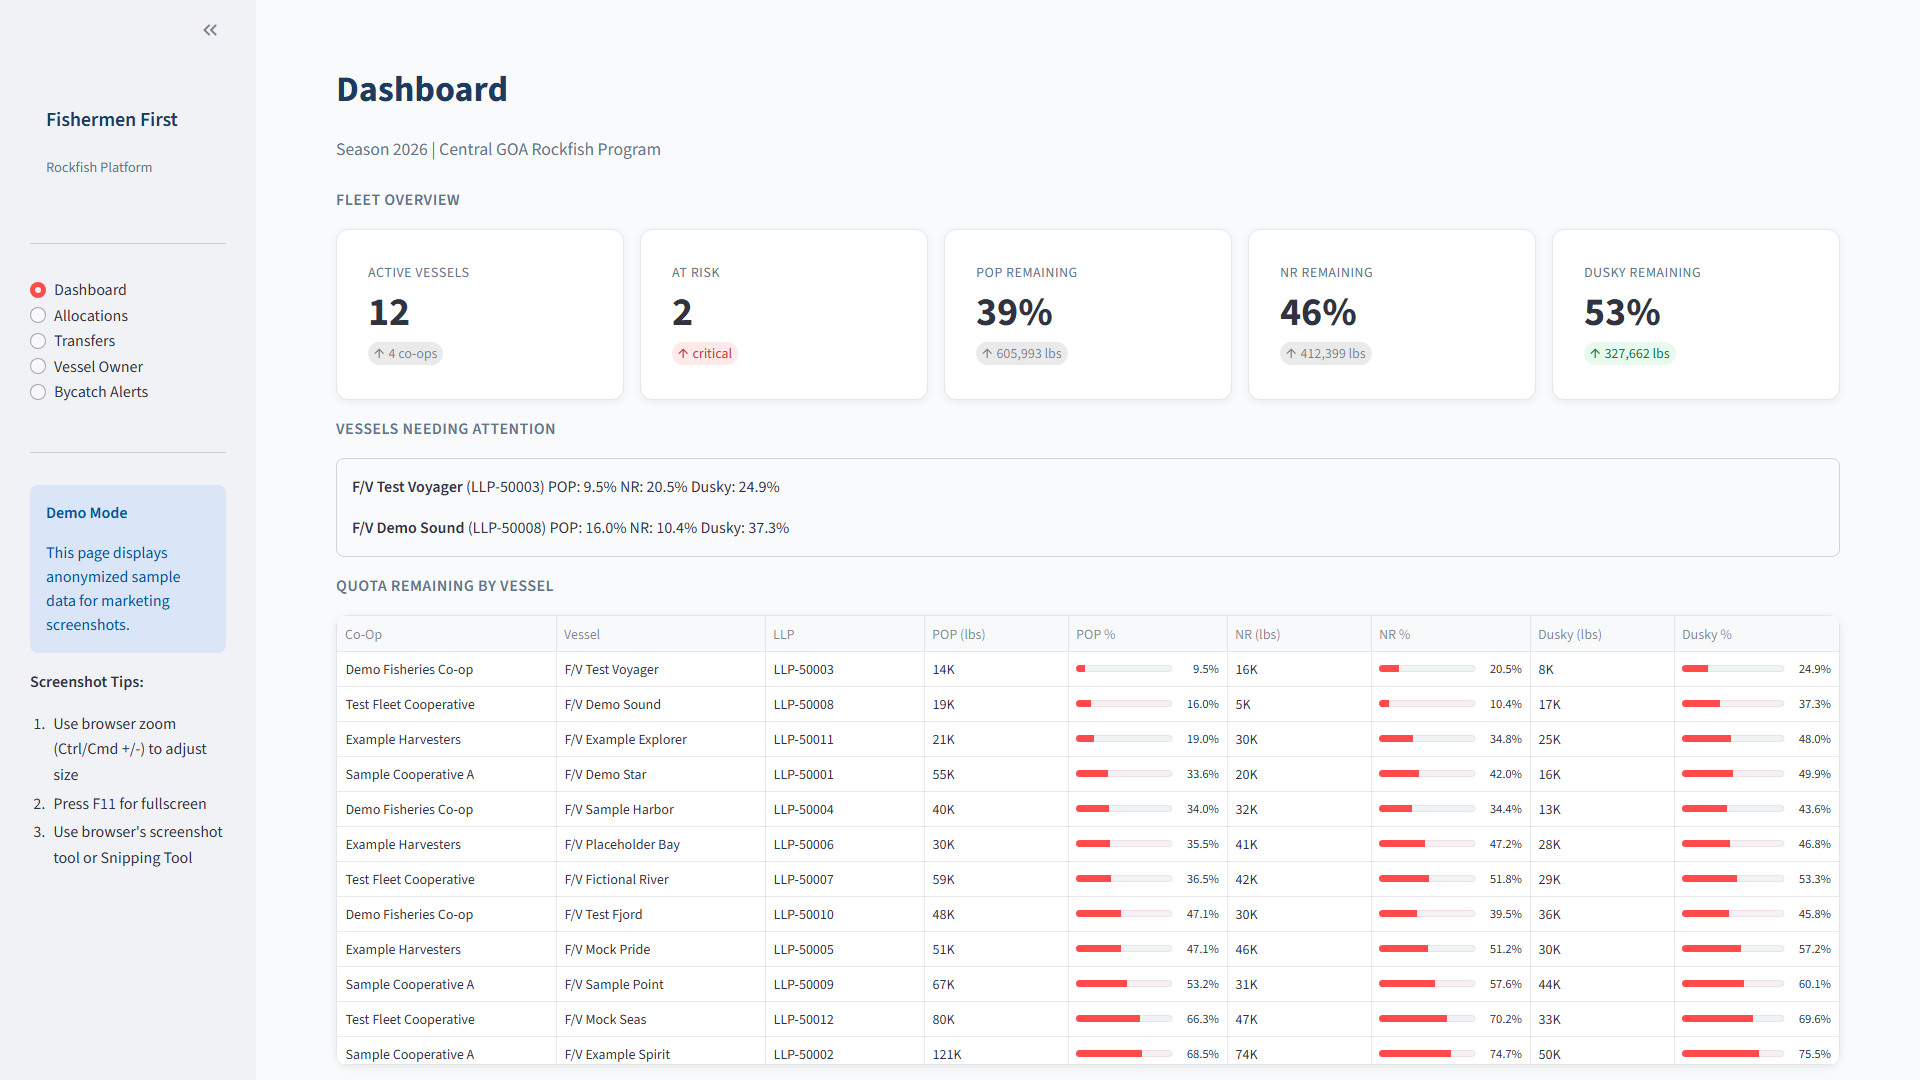
Task: Click LLP-50001 in the F/V Demo Star row
Action: pos(804,774)
